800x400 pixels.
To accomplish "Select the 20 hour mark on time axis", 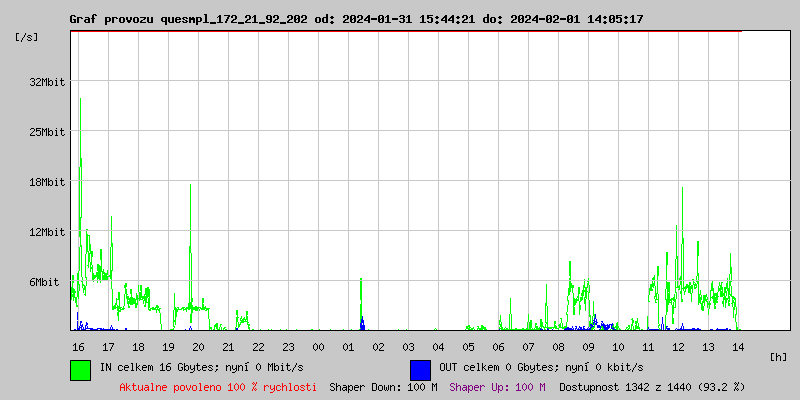I will [x=198, y=347].
